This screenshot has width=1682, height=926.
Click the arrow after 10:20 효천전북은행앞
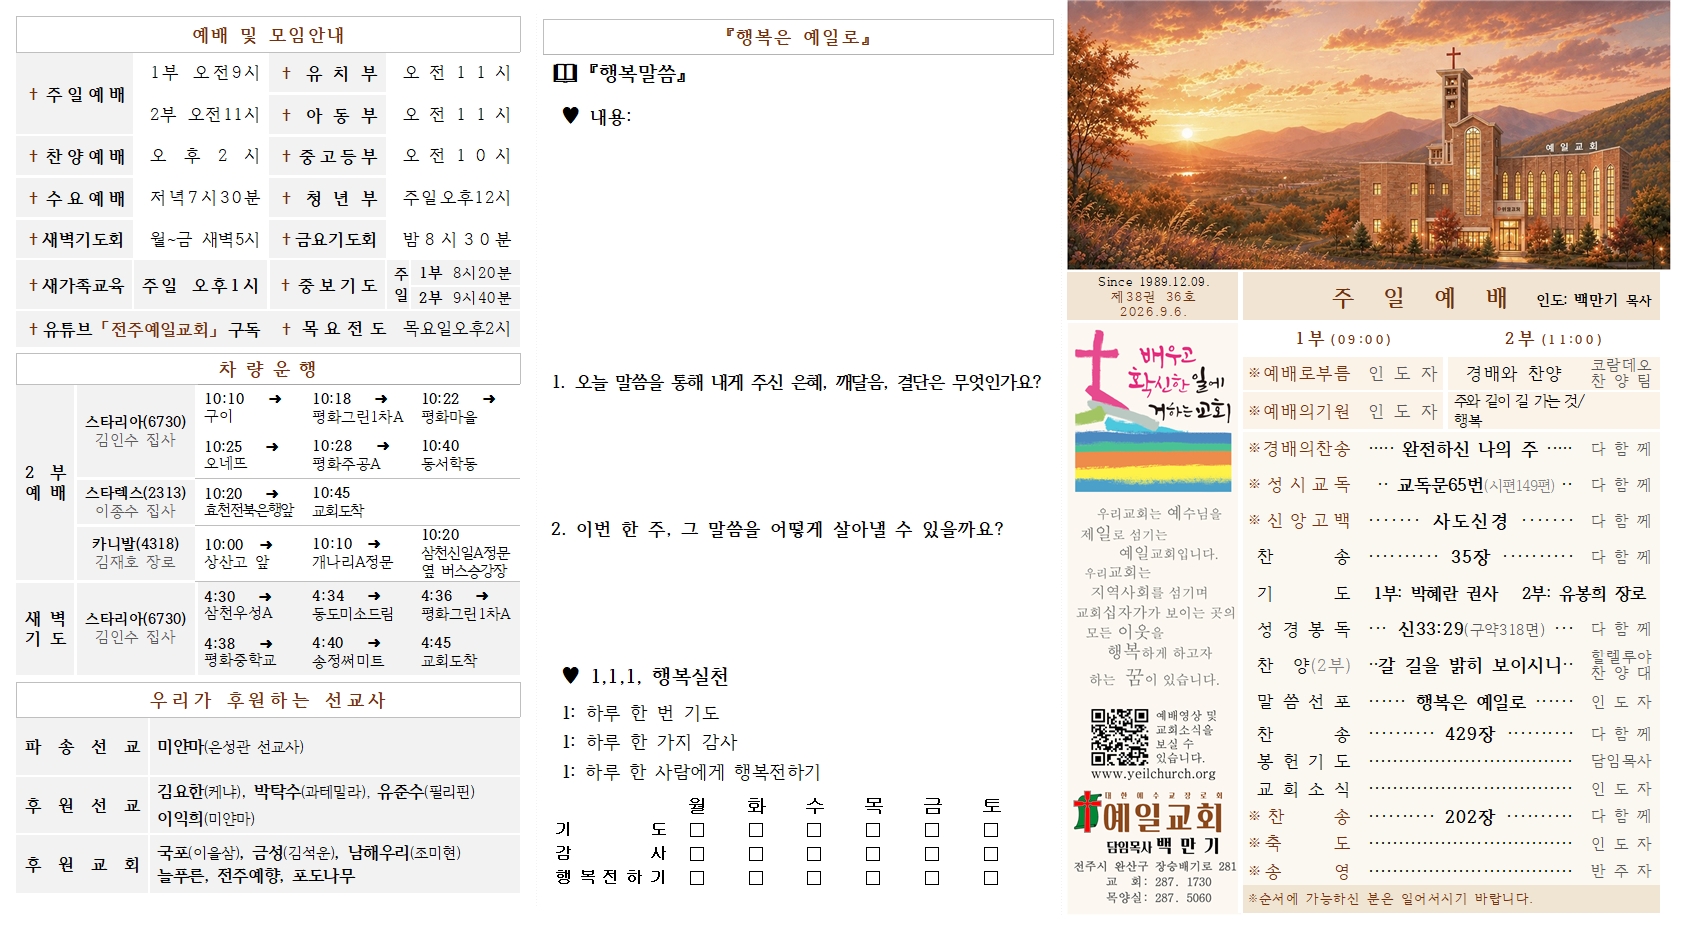(x=272, y=494)
